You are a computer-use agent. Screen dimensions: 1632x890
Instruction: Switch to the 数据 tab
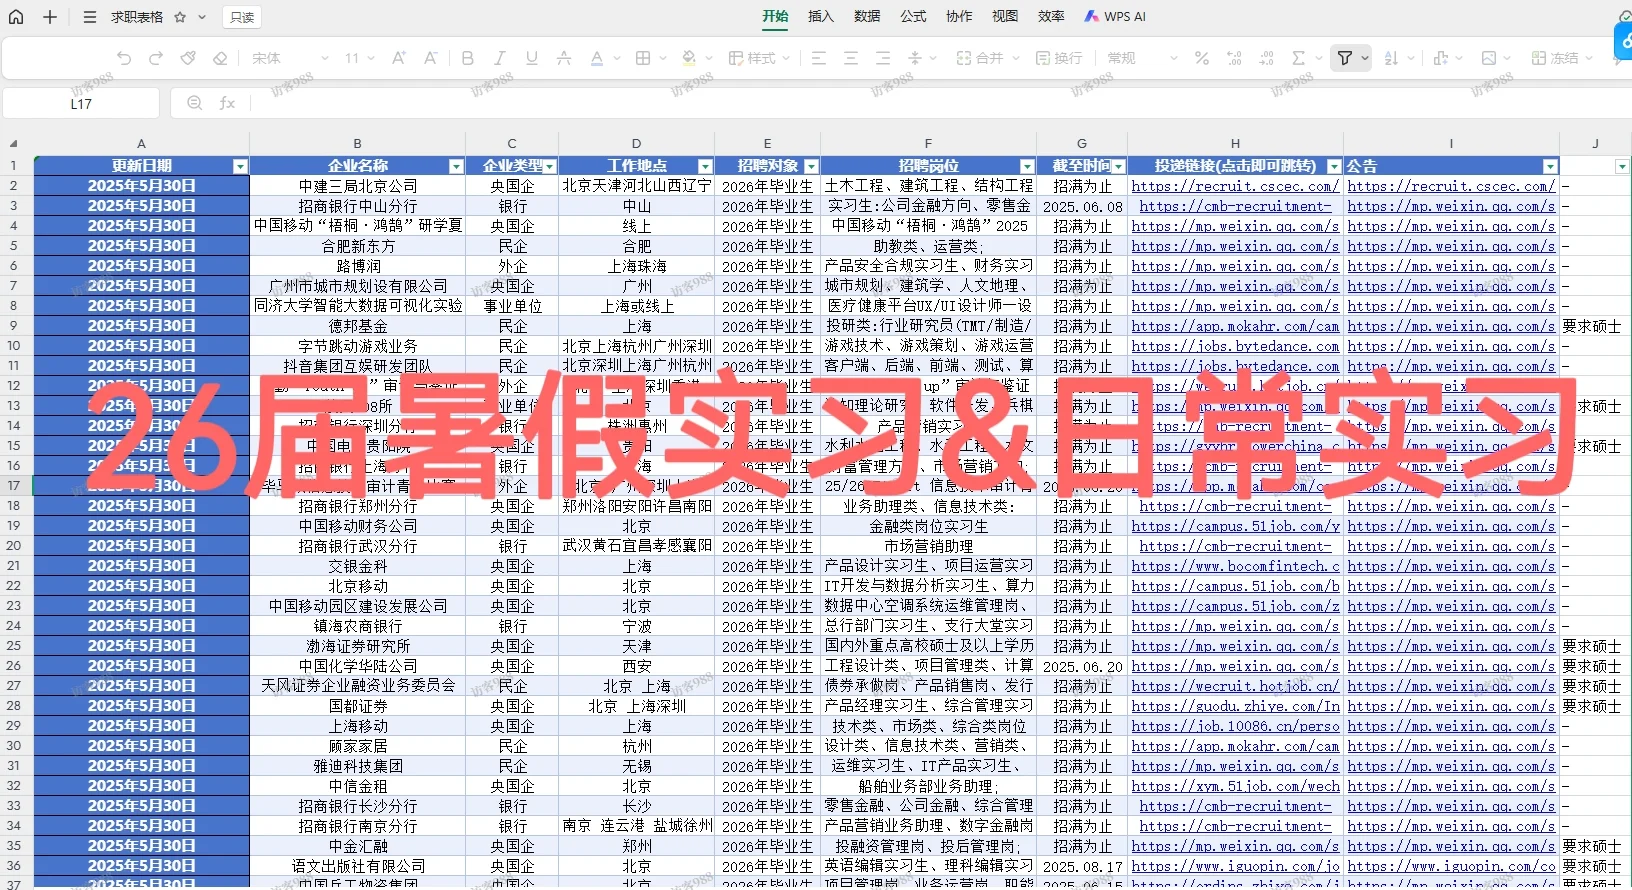point(867,17)
